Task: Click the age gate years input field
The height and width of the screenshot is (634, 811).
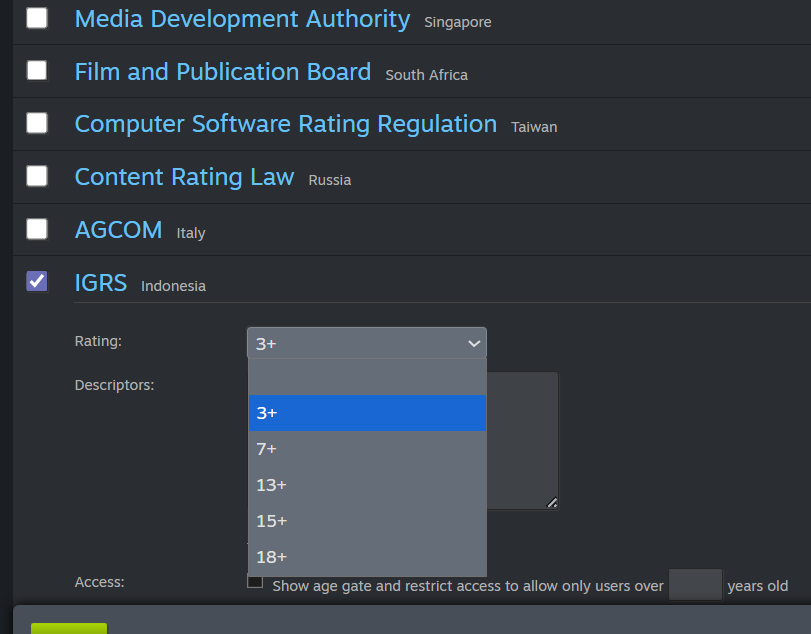Action: [695, 585]
